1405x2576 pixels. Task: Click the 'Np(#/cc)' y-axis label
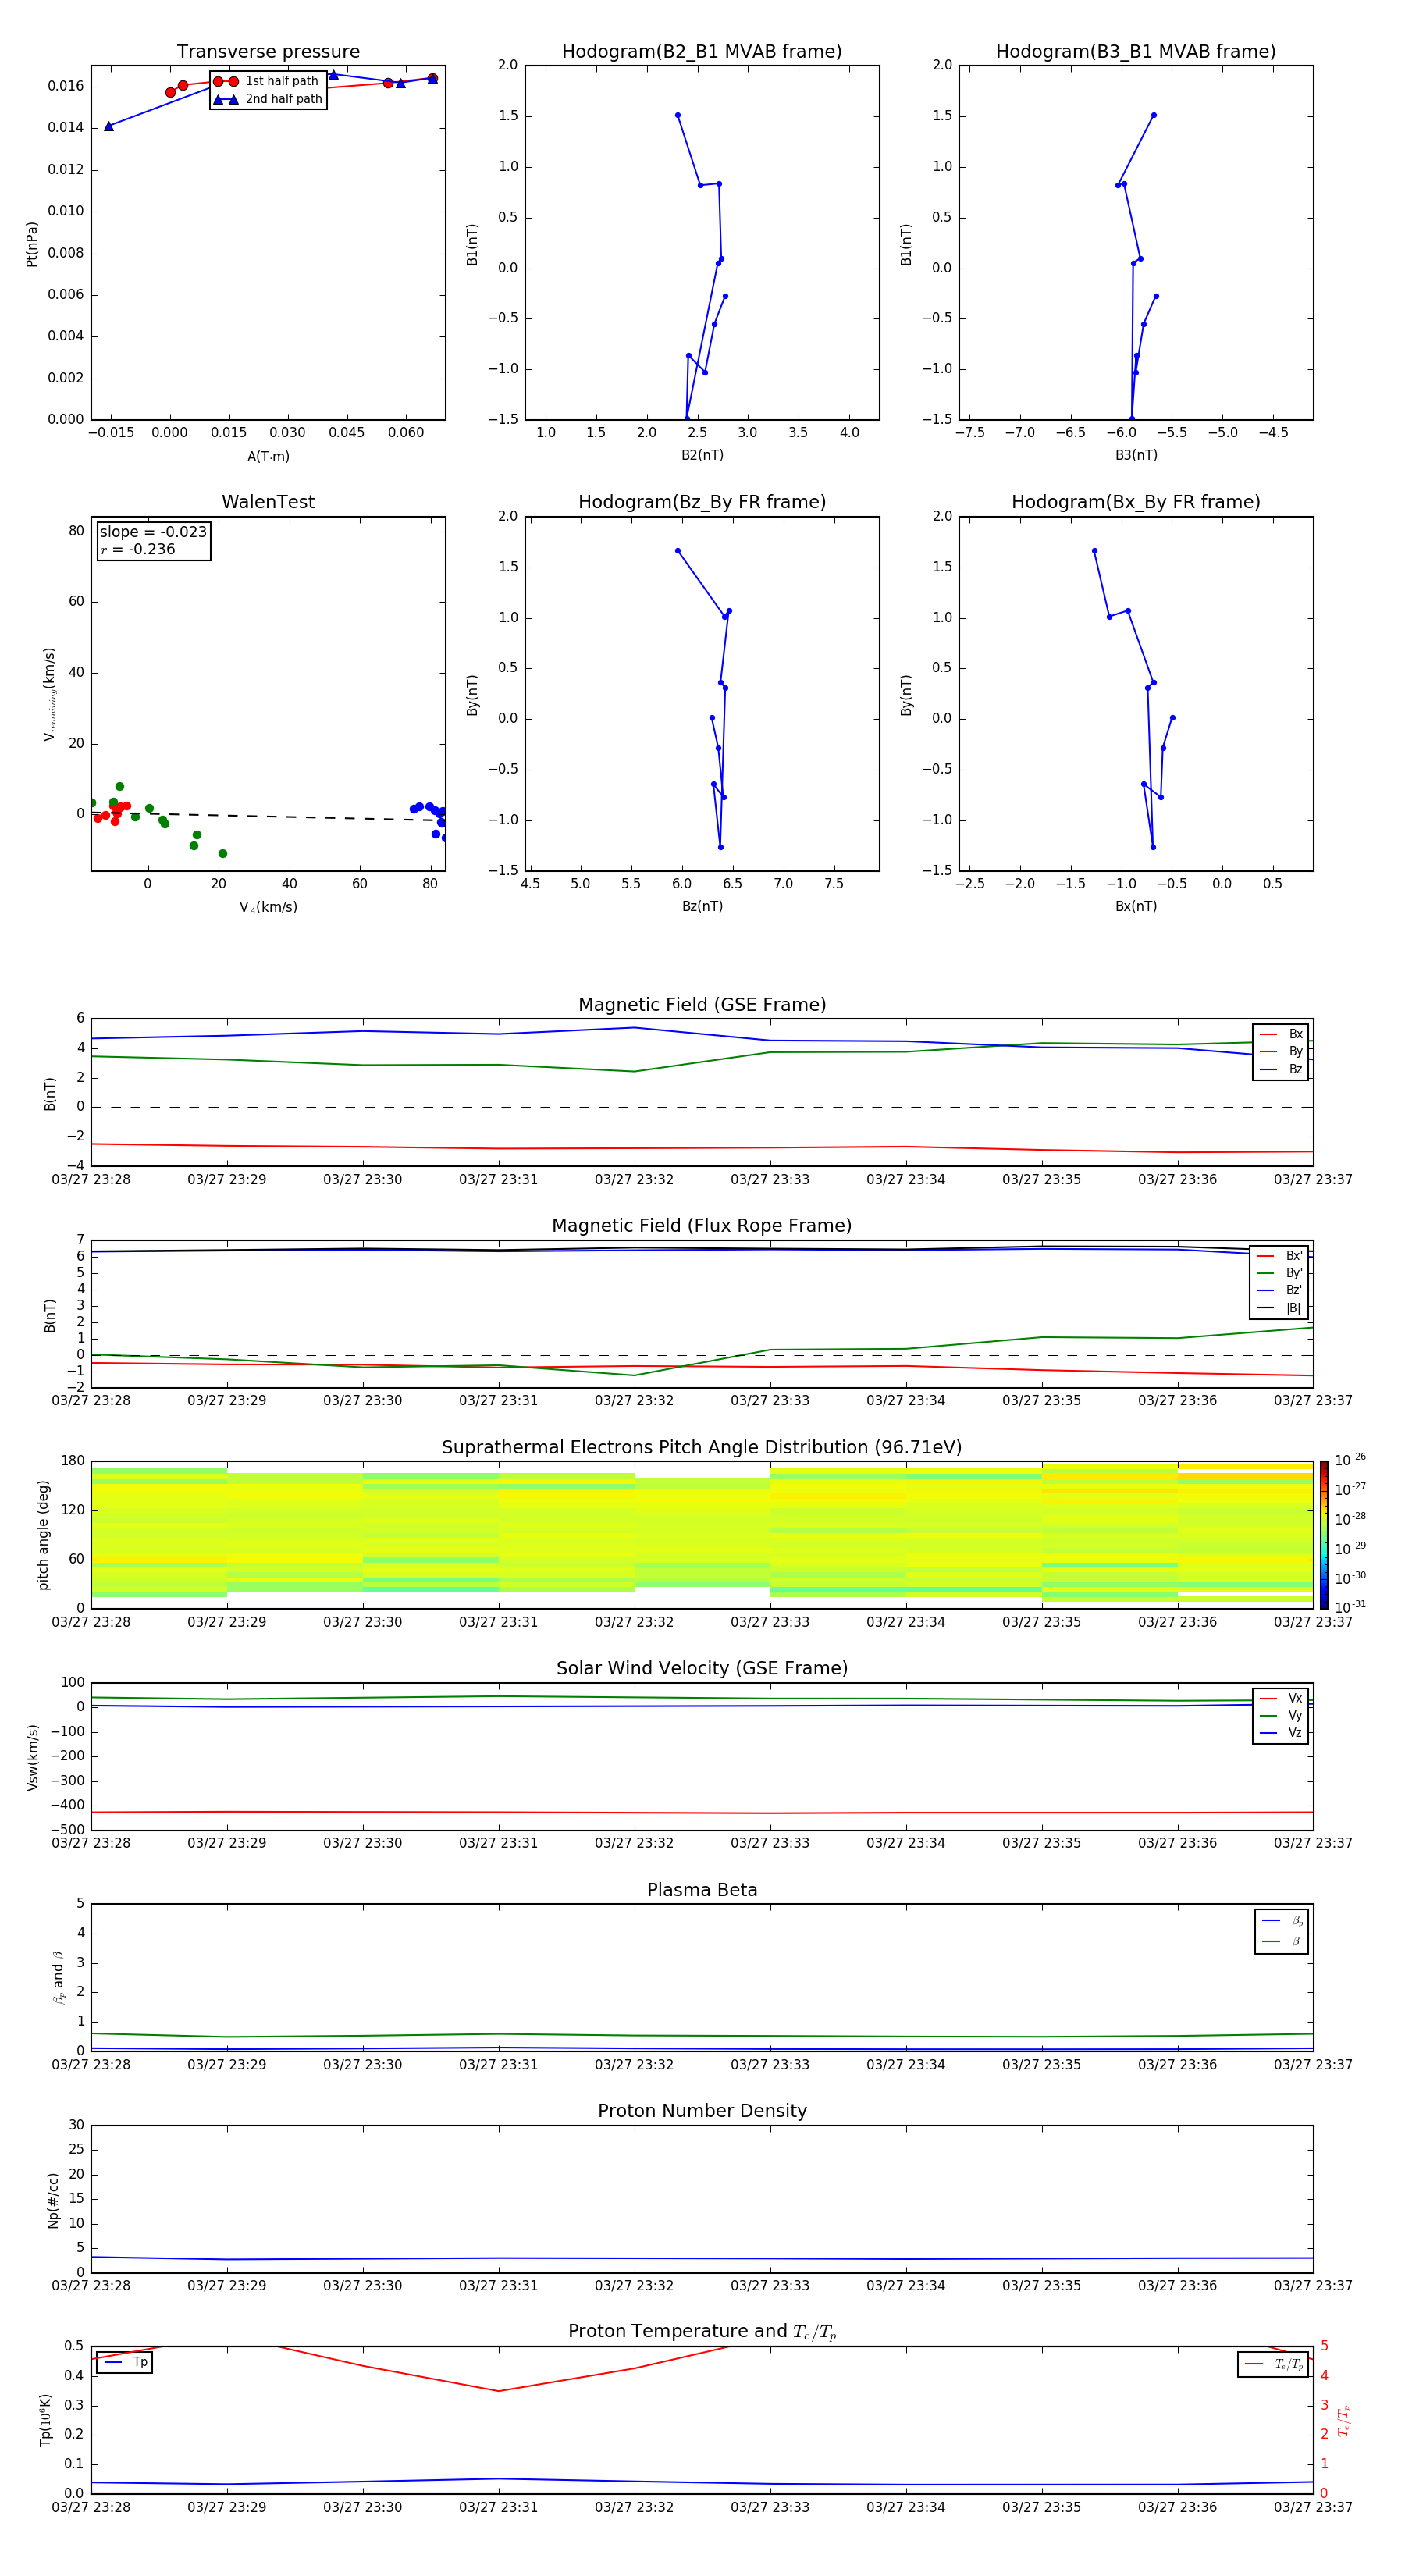click(x=53, y=2200)
